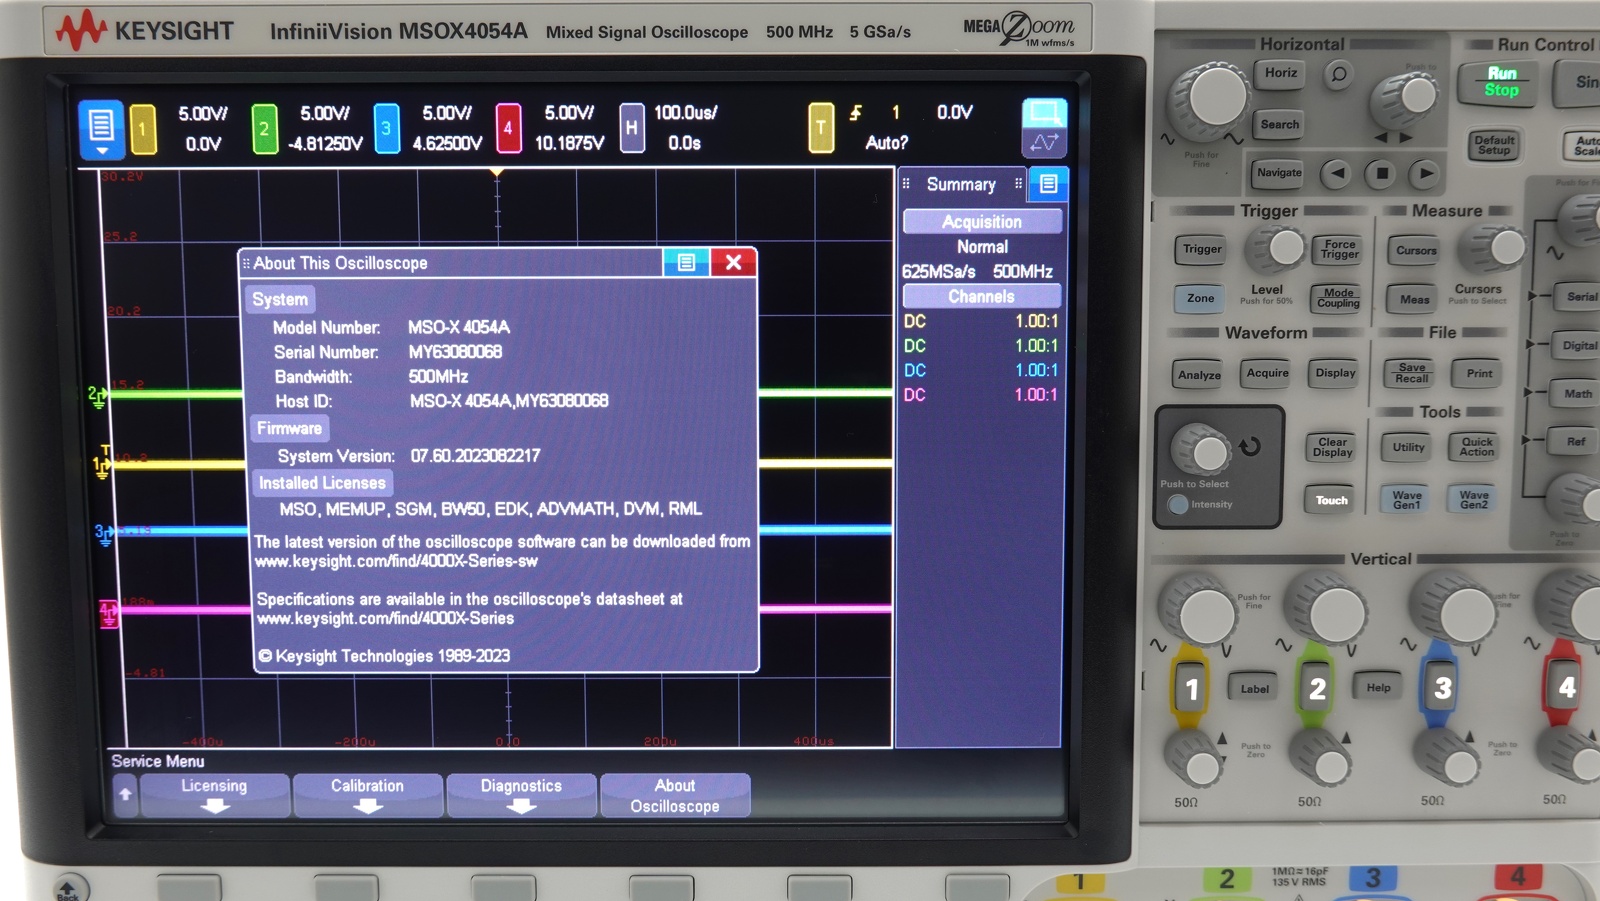Click the navigate backward arrow button
This screenshot has width=1600, height=901.
(1338, 173)
